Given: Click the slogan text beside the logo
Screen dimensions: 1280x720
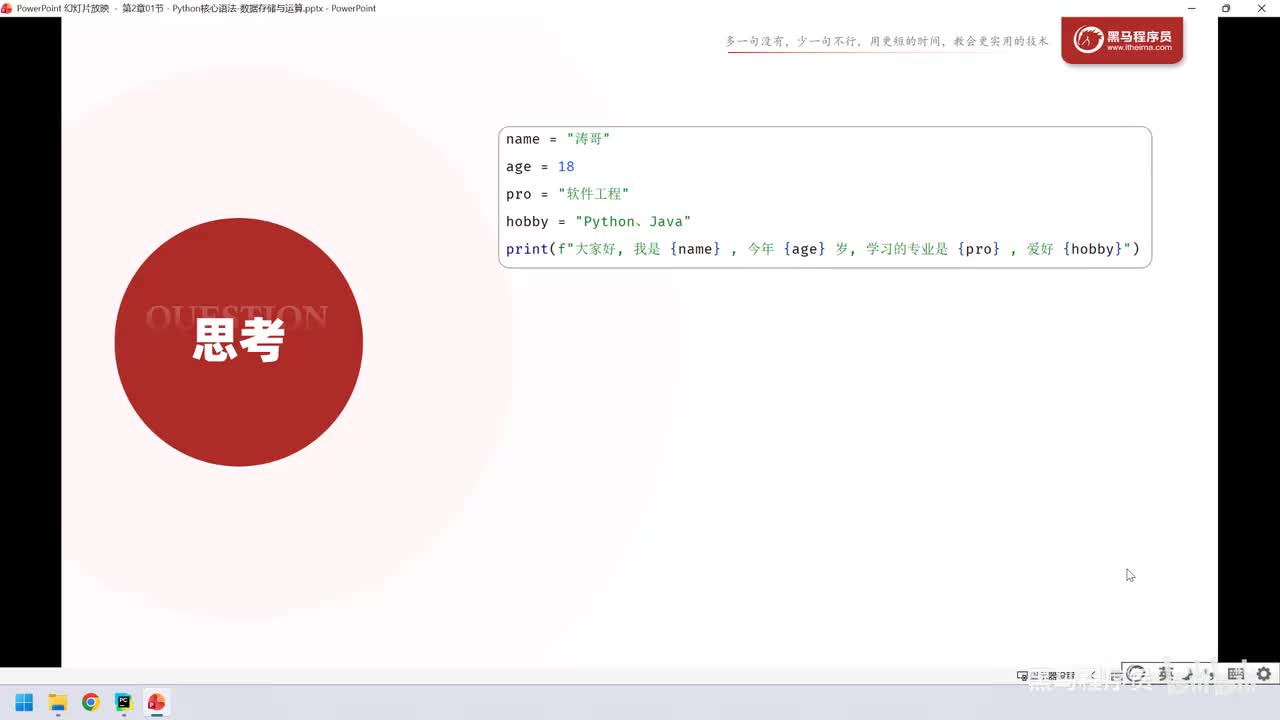Looking at the screenshot, I should [x=887, y=42].
